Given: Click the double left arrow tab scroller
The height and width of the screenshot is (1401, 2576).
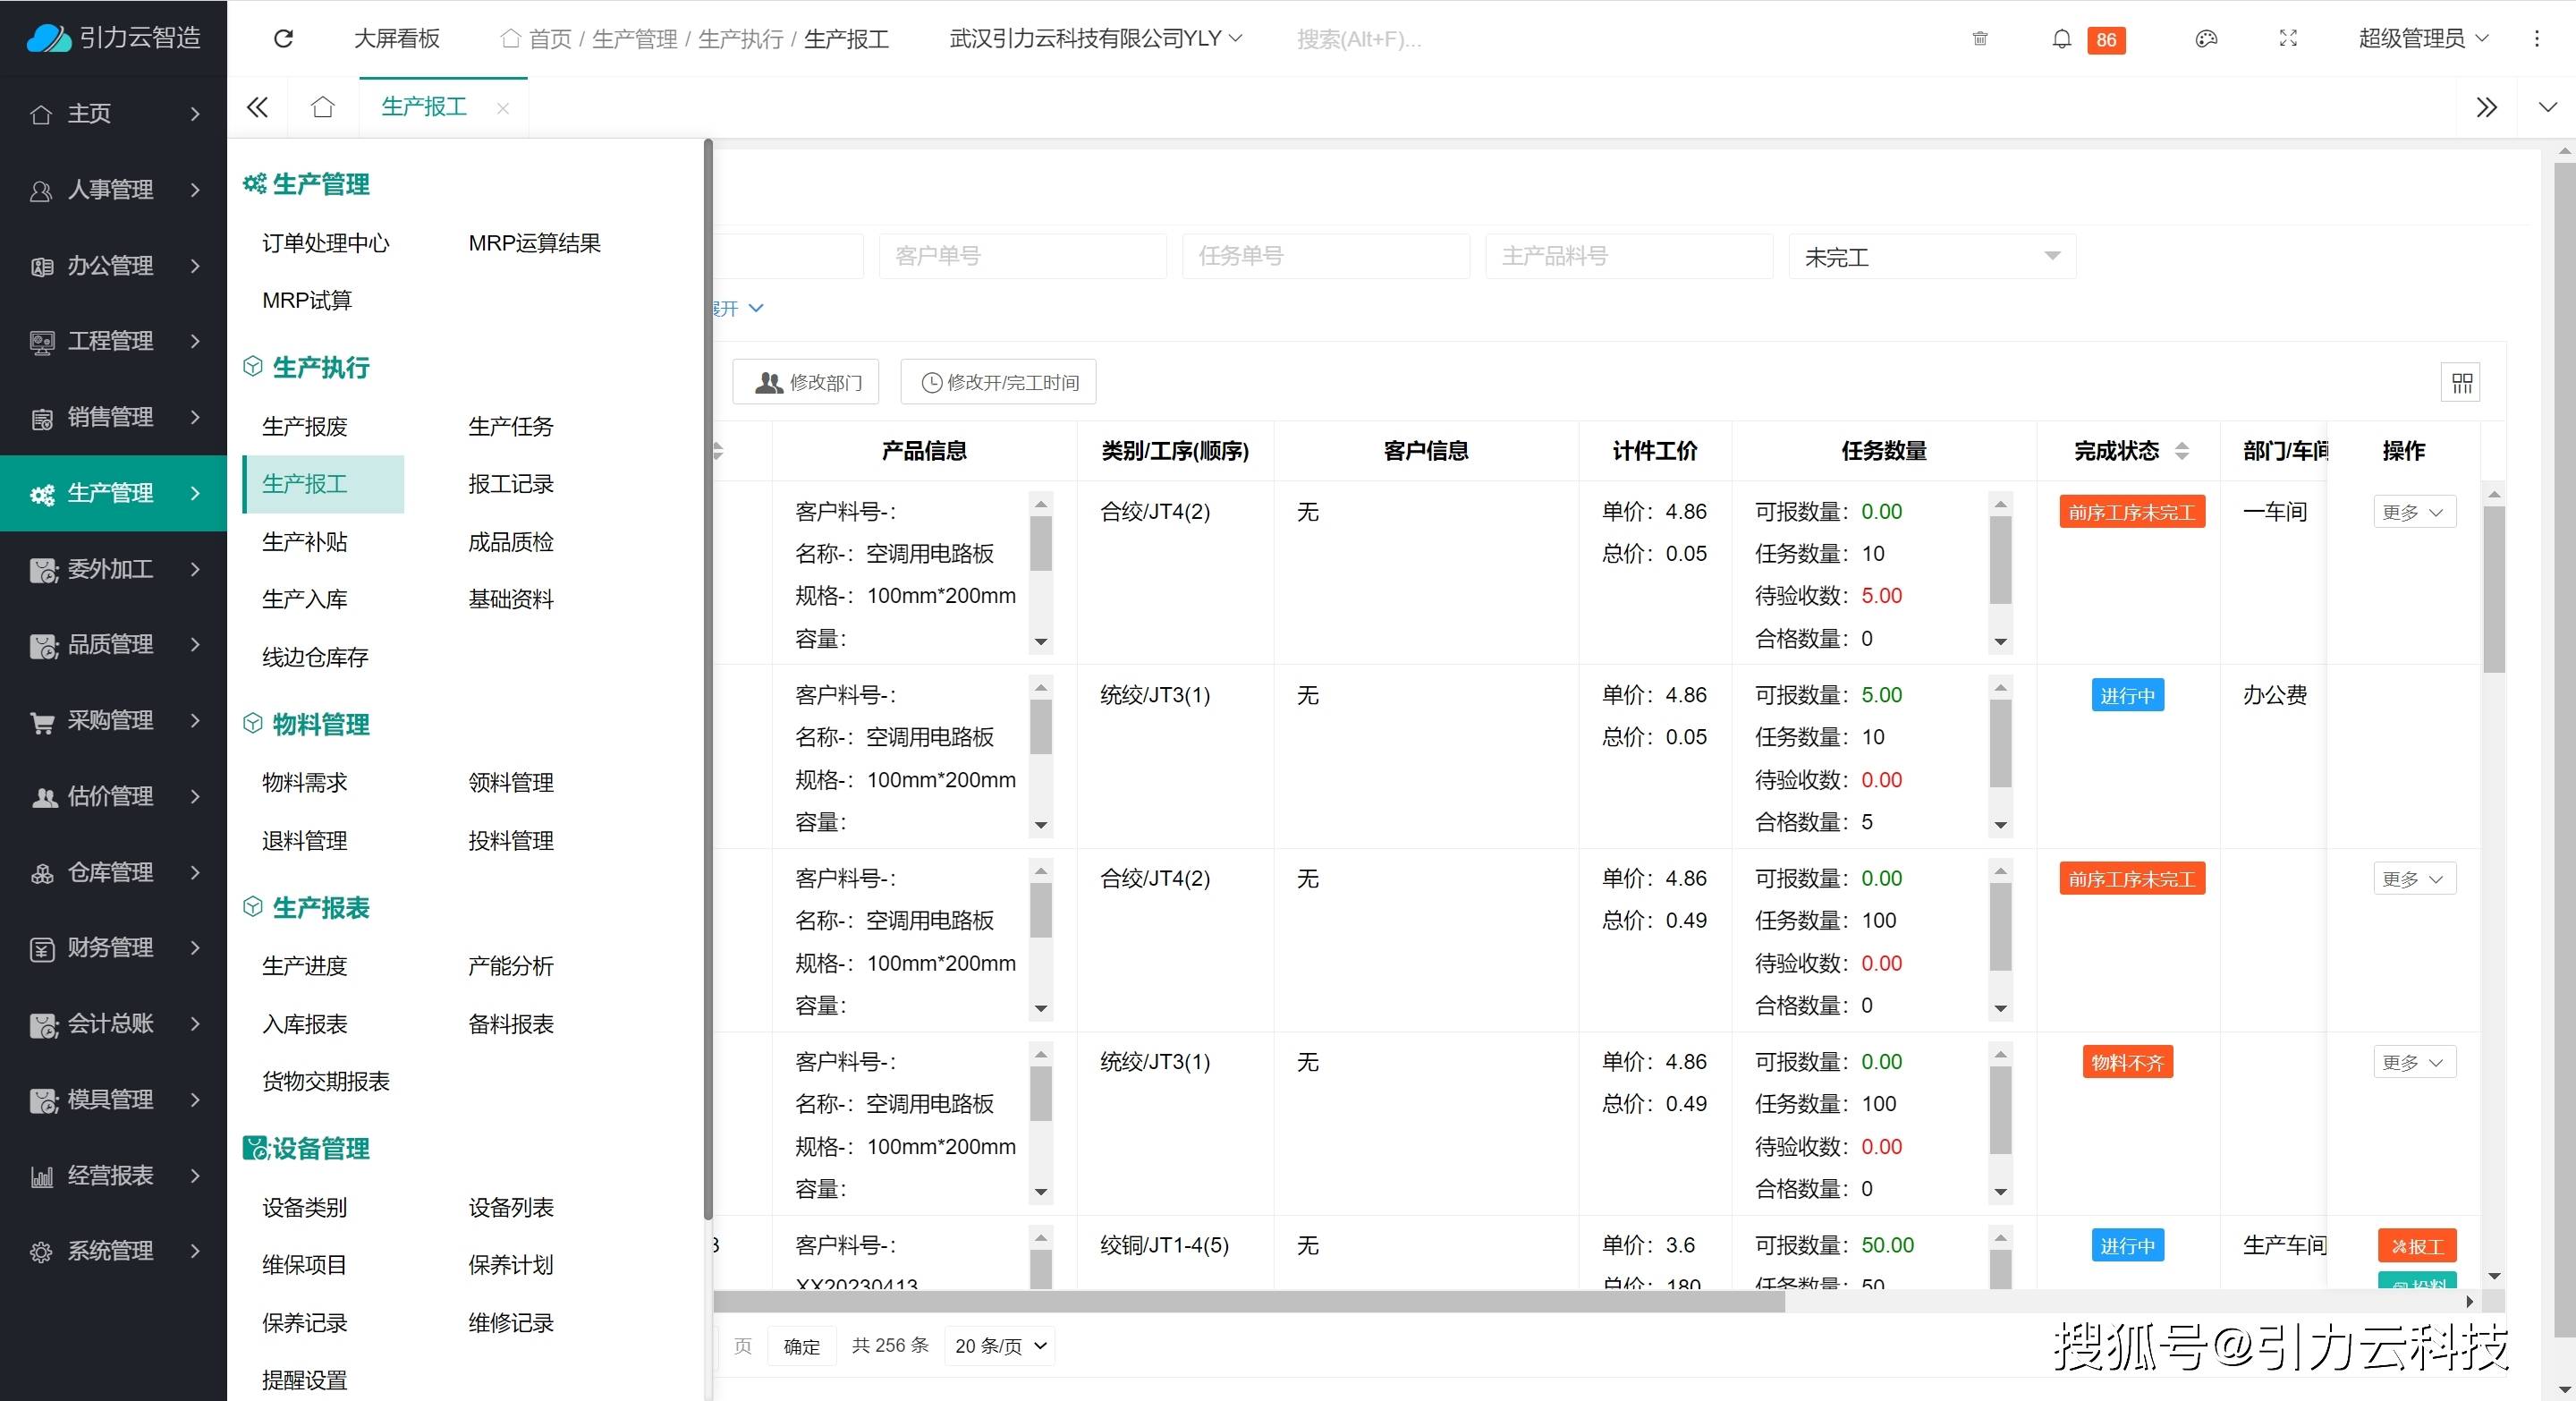Looking at the screenshot, I should pyautogui.click(x=257, y=107).
